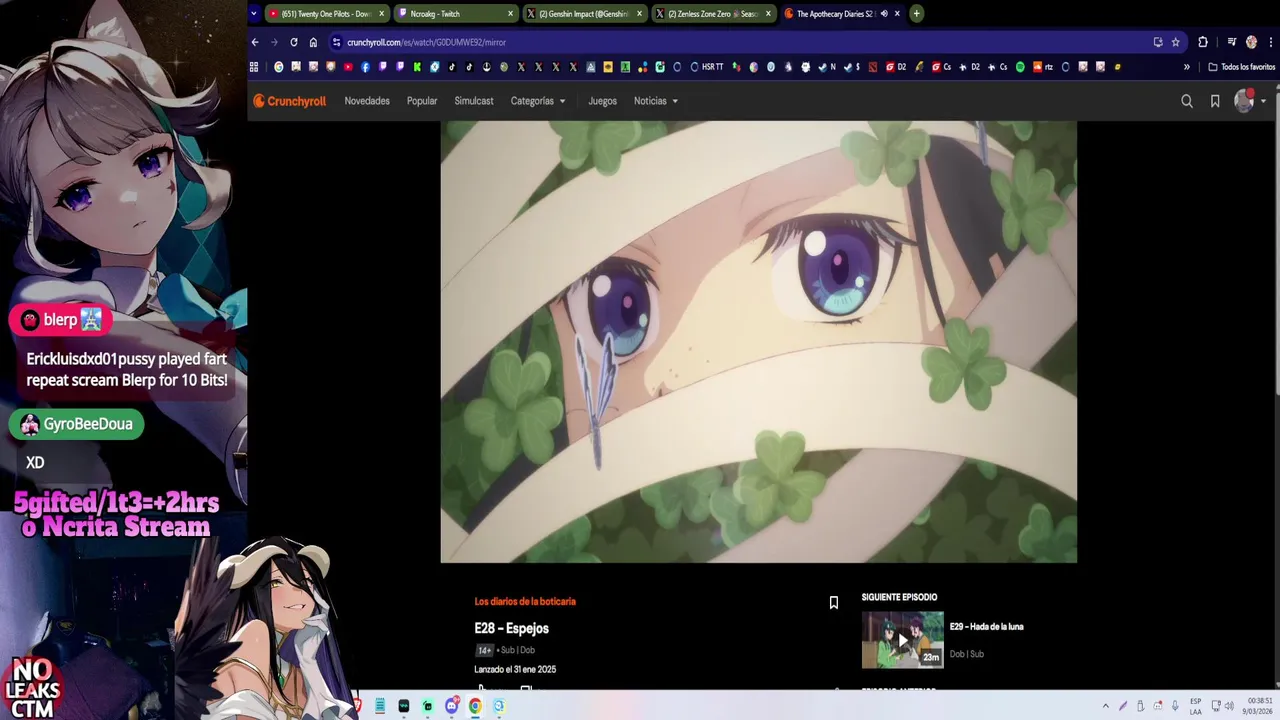The image size is (1280, 720).
Task: Mute The Apothecary Diaries tab audio icon
Action: pyautogui.click(x=884, y=14)
